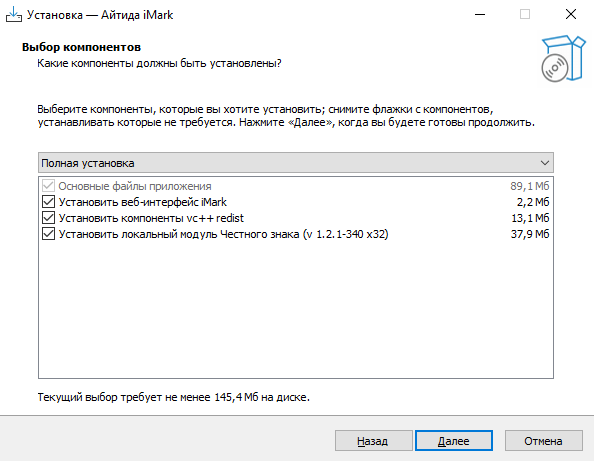The height and width of the screenshot is (461, 594).
Task: Uncheck Установить веб-интерфейс iMark checkbox
Action: [48, 202]
